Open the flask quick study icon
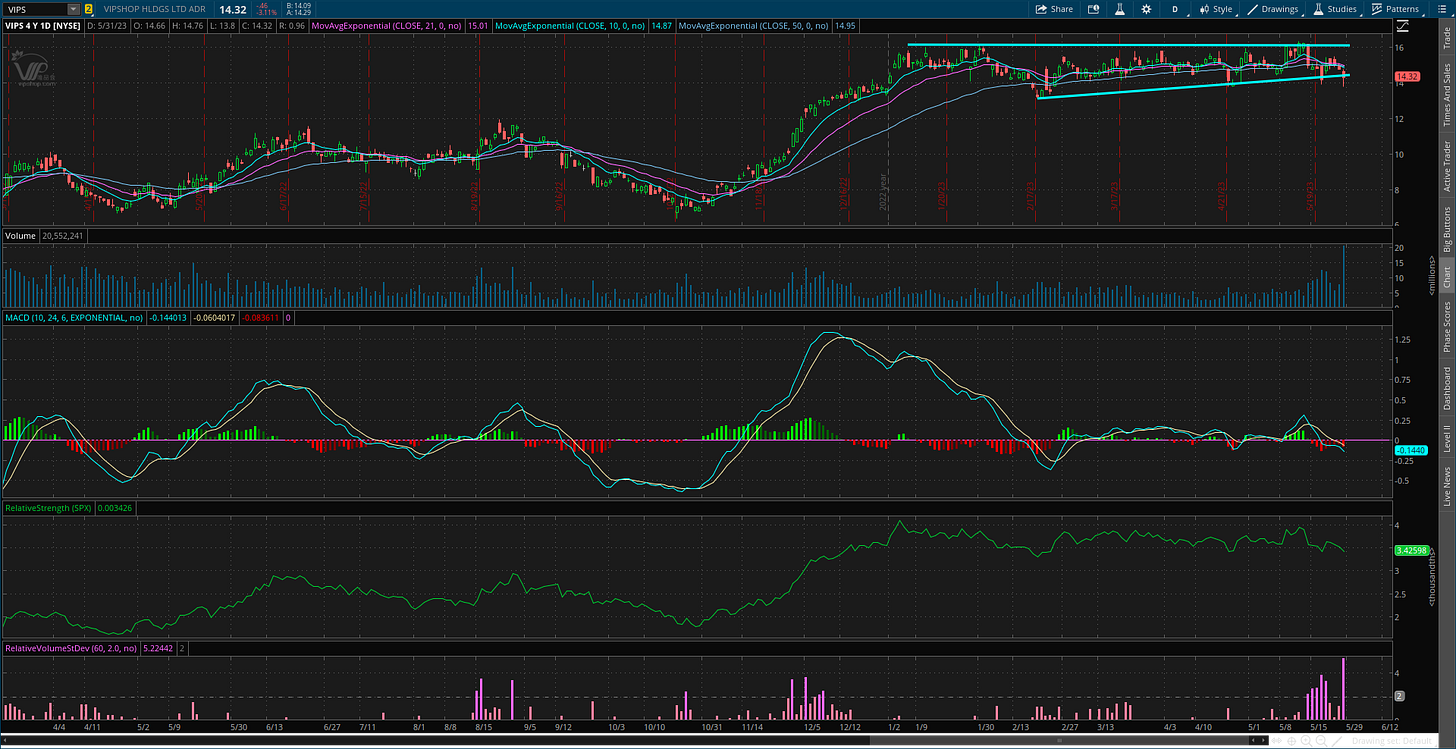 tap(1121, 9)
